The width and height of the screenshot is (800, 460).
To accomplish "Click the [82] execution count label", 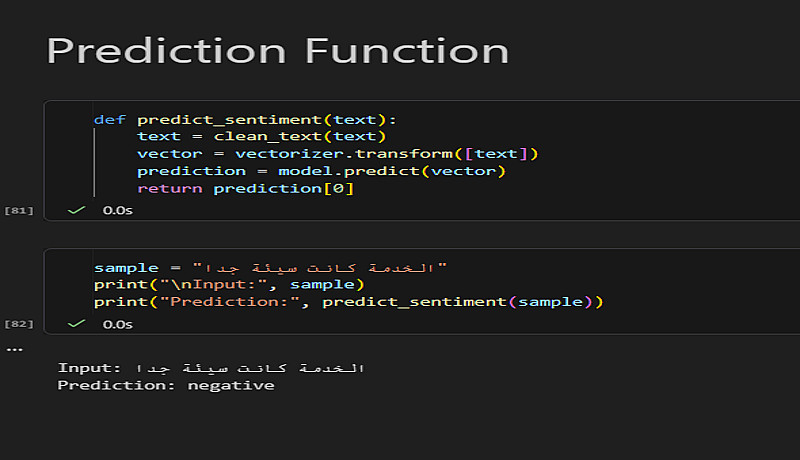I will pos(19,324).
